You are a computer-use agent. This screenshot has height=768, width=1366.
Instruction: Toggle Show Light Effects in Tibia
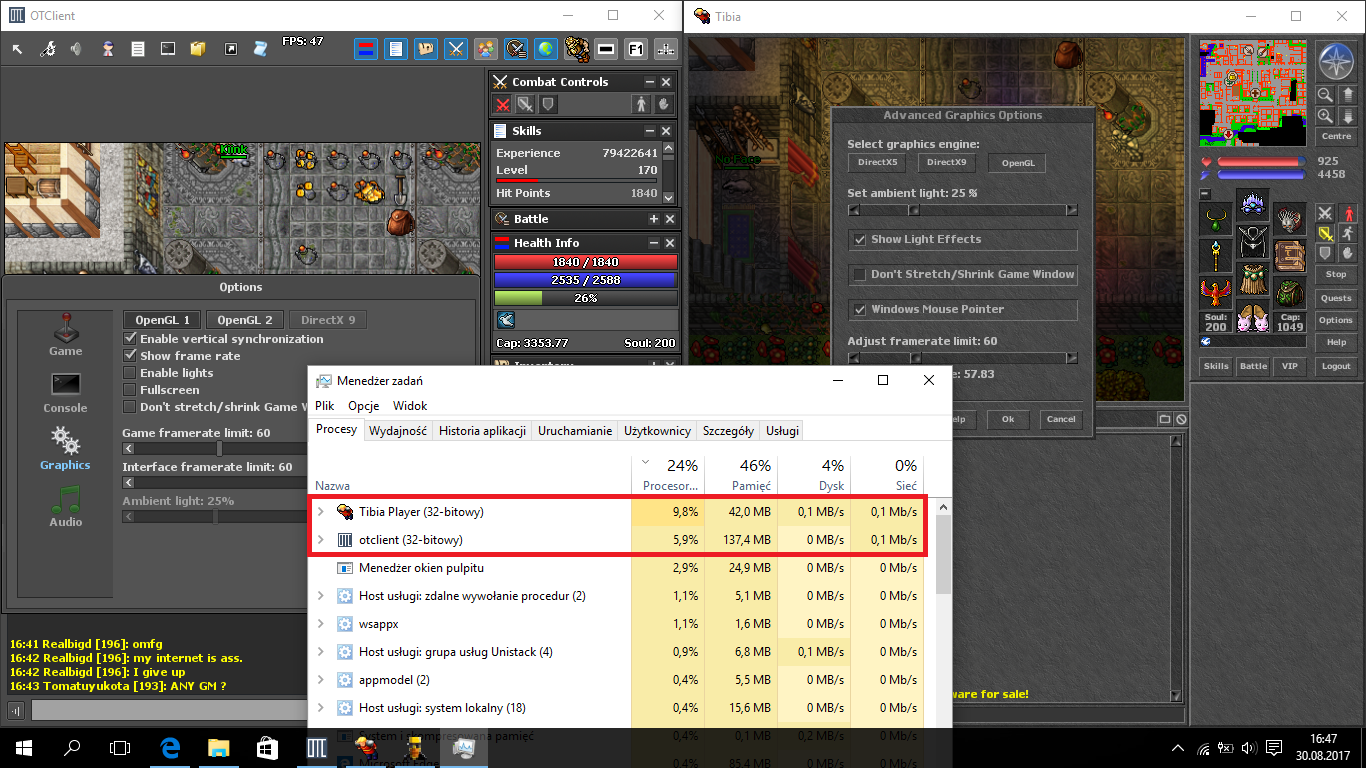click(859, 239)
